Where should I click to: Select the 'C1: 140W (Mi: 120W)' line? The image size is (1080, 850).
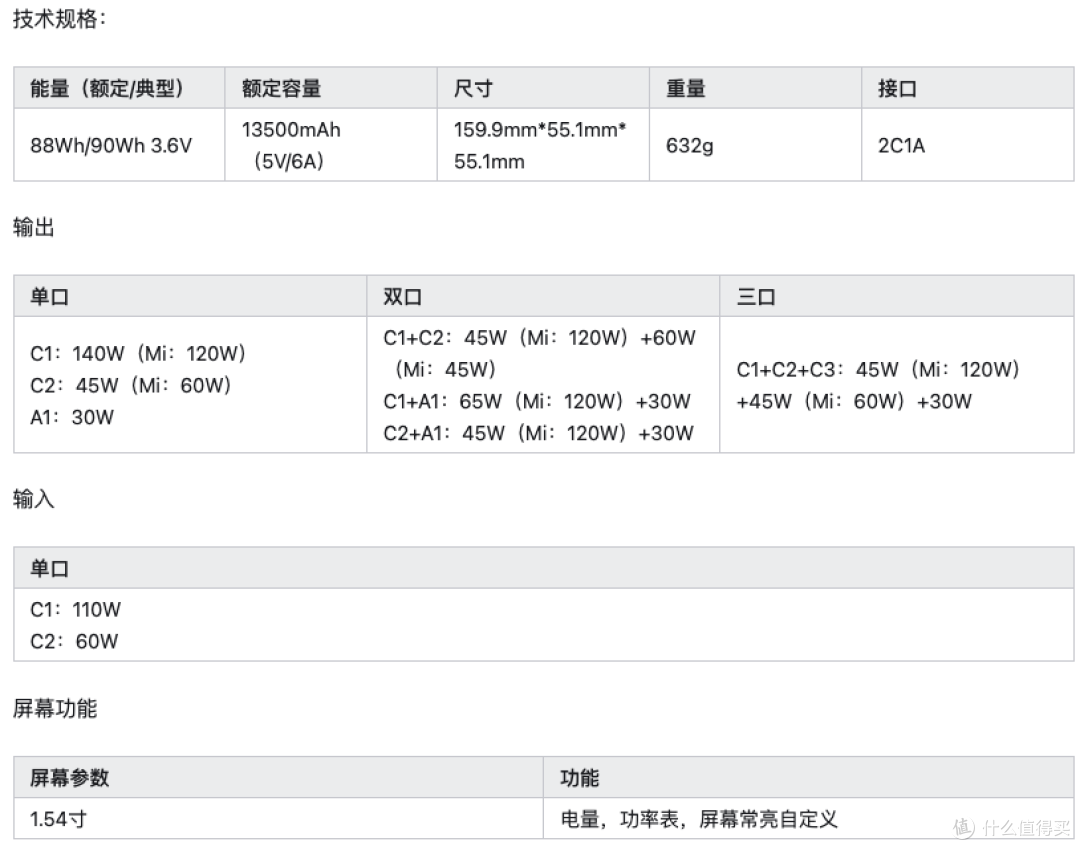point(138,353)
